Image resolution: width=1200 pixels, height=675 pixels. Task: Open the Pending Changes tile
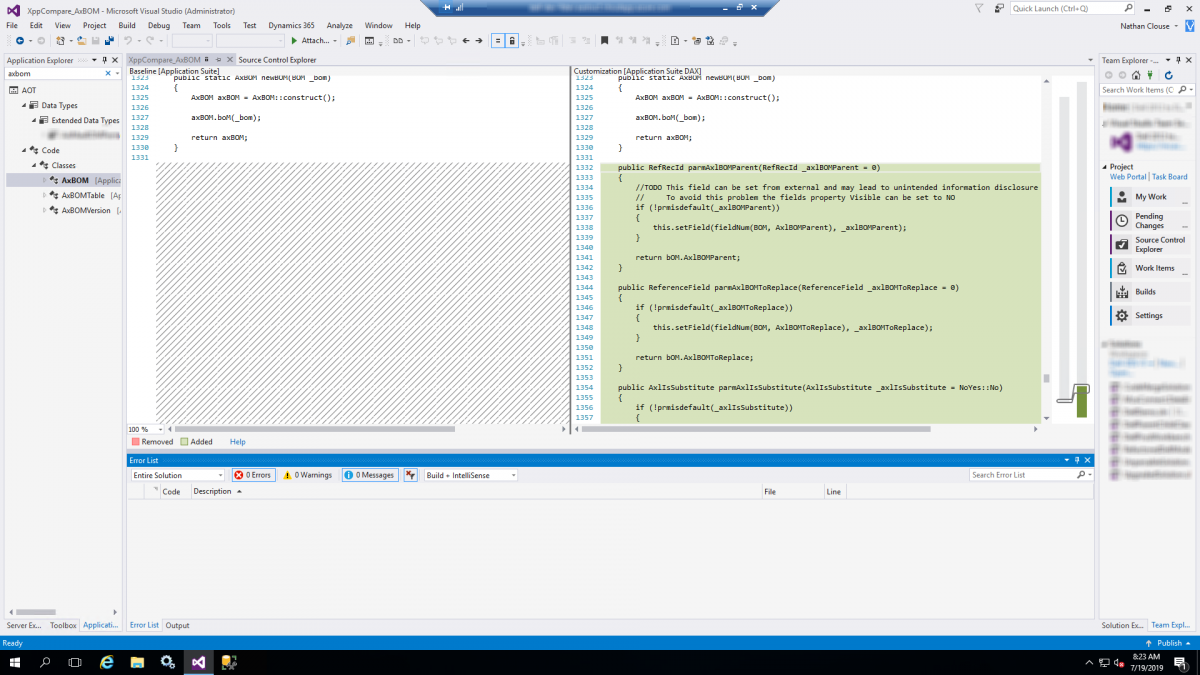1149,220
